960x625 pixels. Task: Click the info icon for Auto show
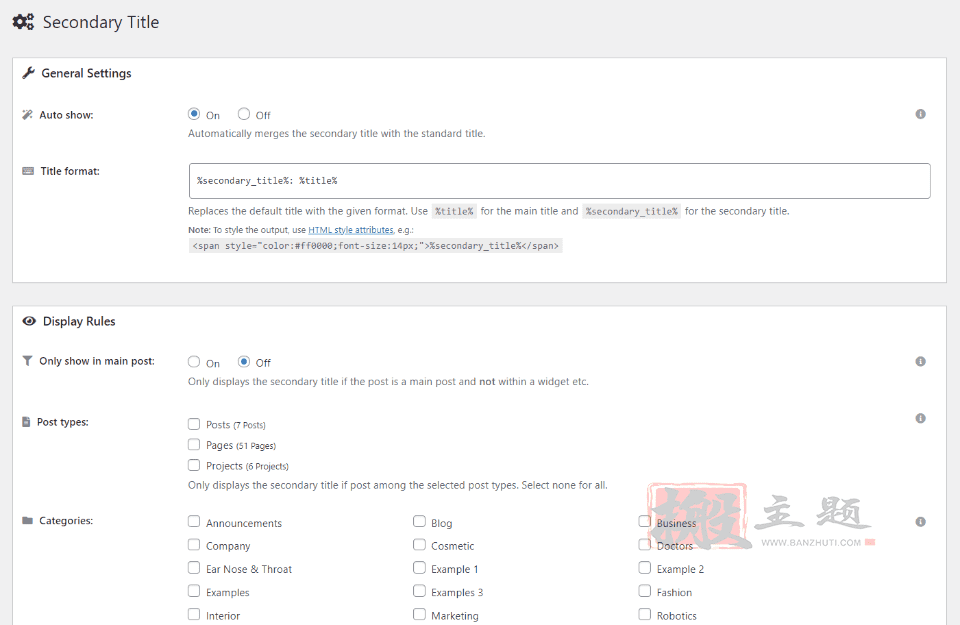point(920,114)
